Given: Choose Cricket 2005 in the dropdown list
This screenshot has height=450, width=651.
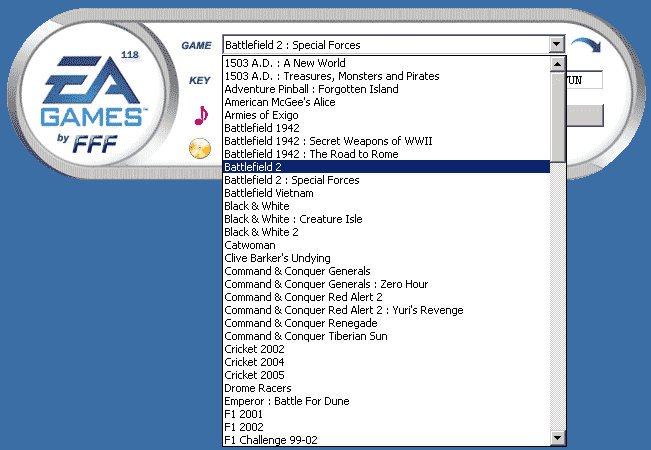Looking at the screenshot, I should click(x=385, y=375).
